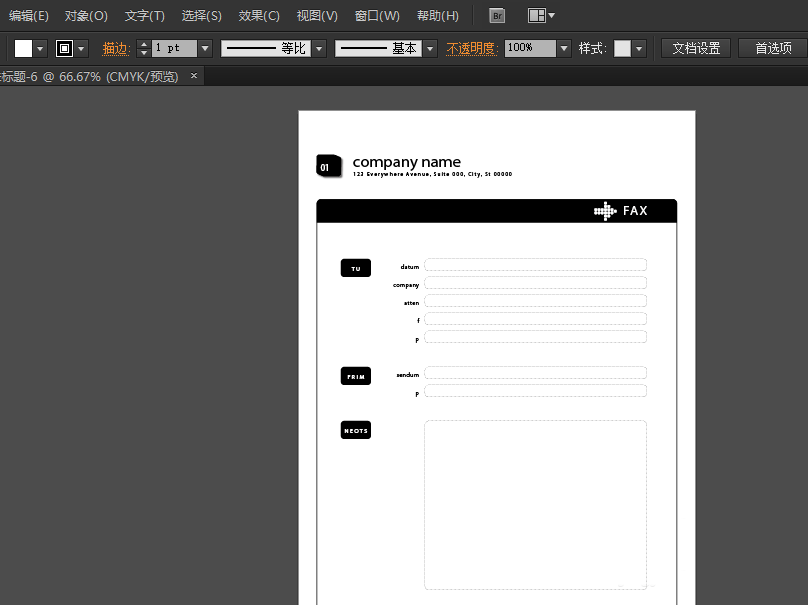The height and width of the screenshot is (605, 808).
Task: Select the black FRIM label tag
Action: (355, 376)
